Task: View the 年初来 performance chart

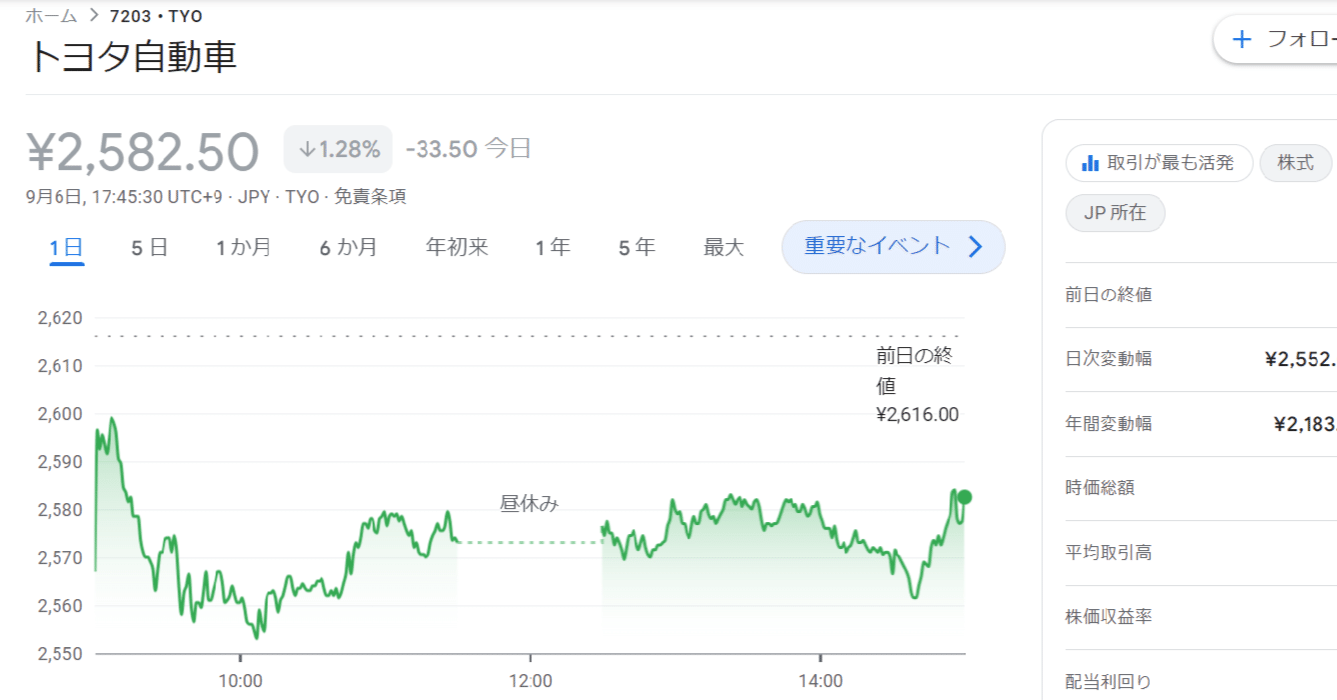Action: tap(455, 247)
